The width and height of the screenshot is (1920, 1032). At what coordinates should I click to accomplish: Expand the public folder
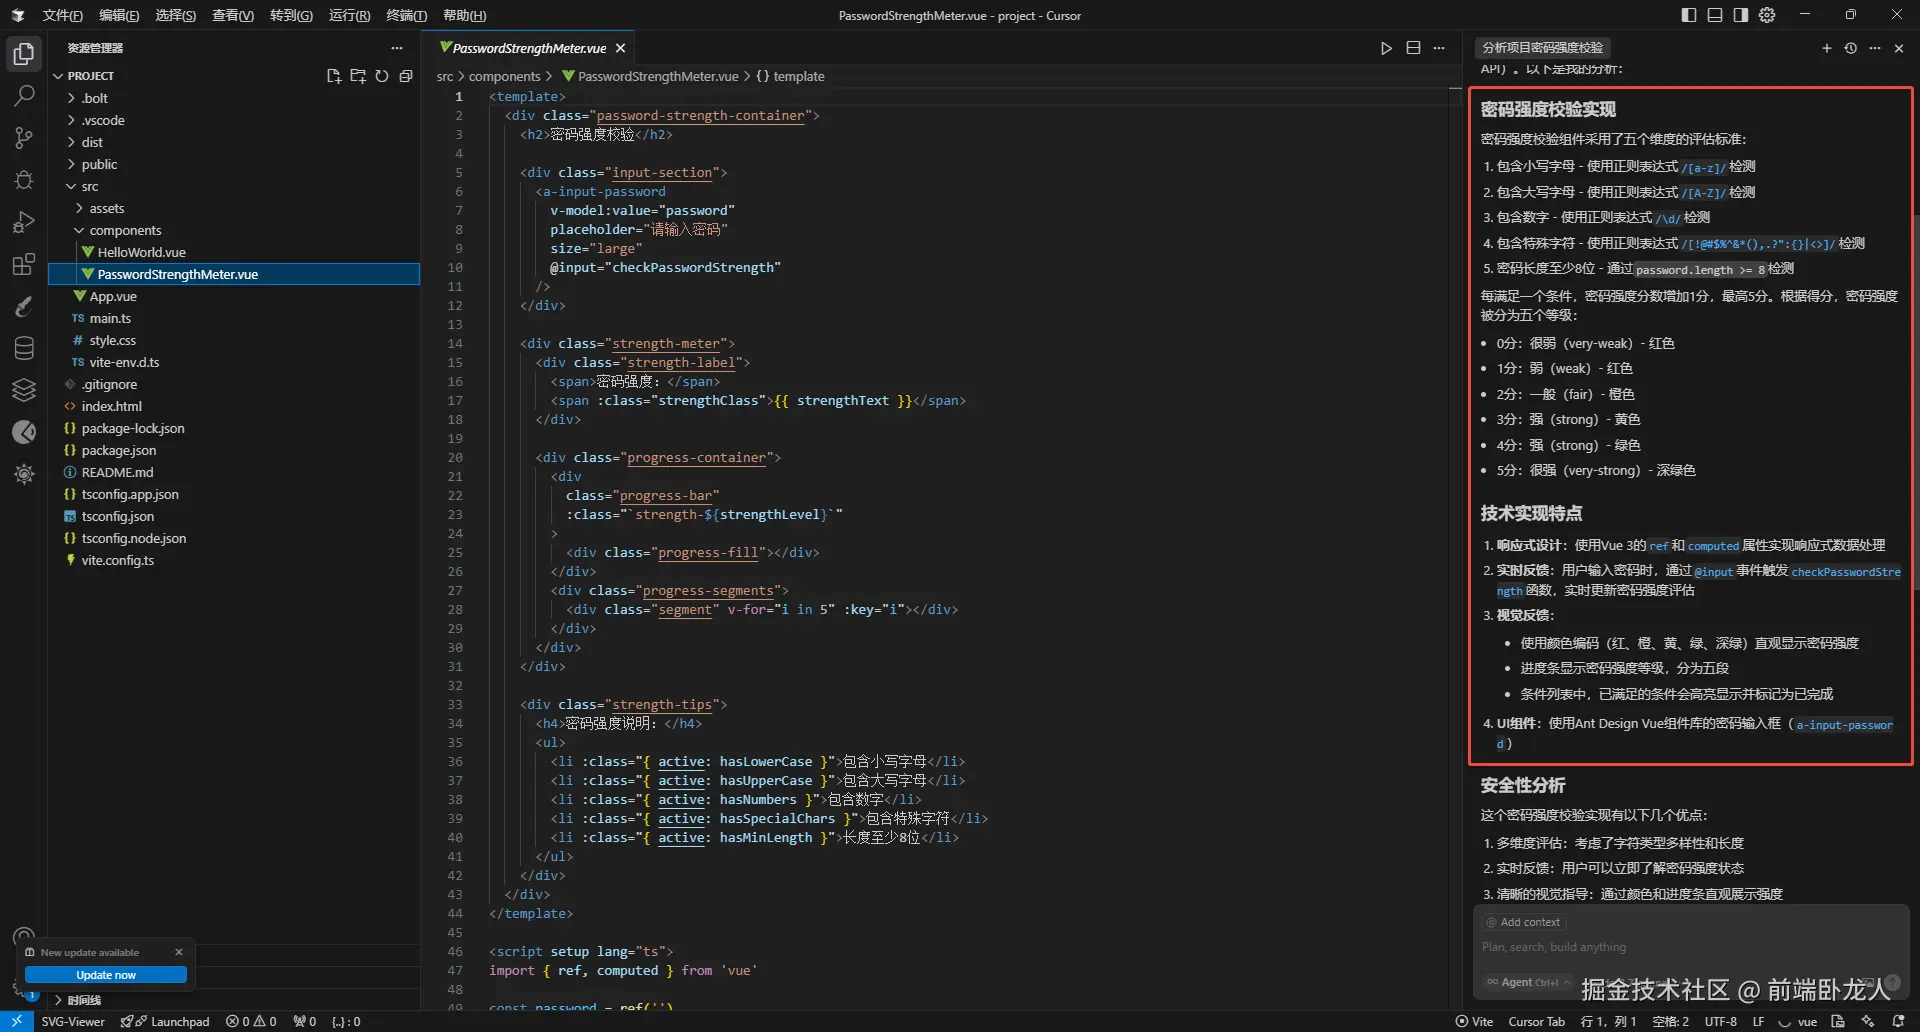coord(234,164)
